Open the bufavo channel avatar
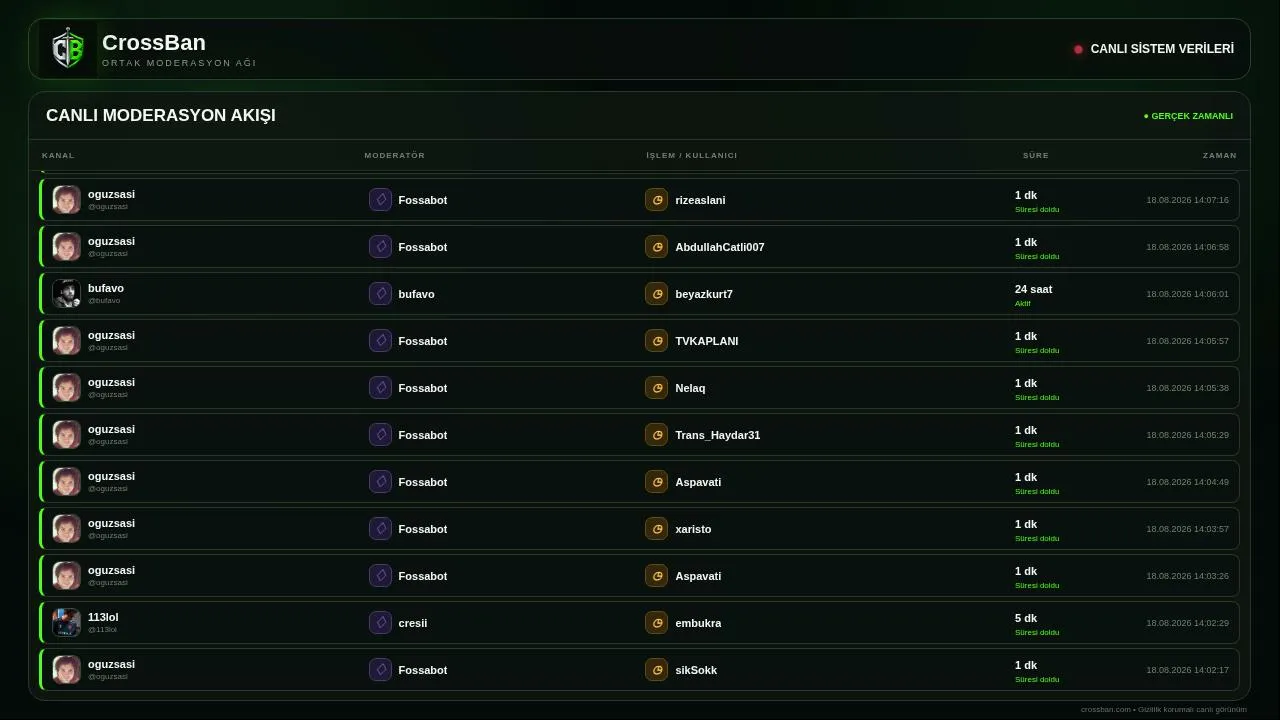 [x=66, y=293]
